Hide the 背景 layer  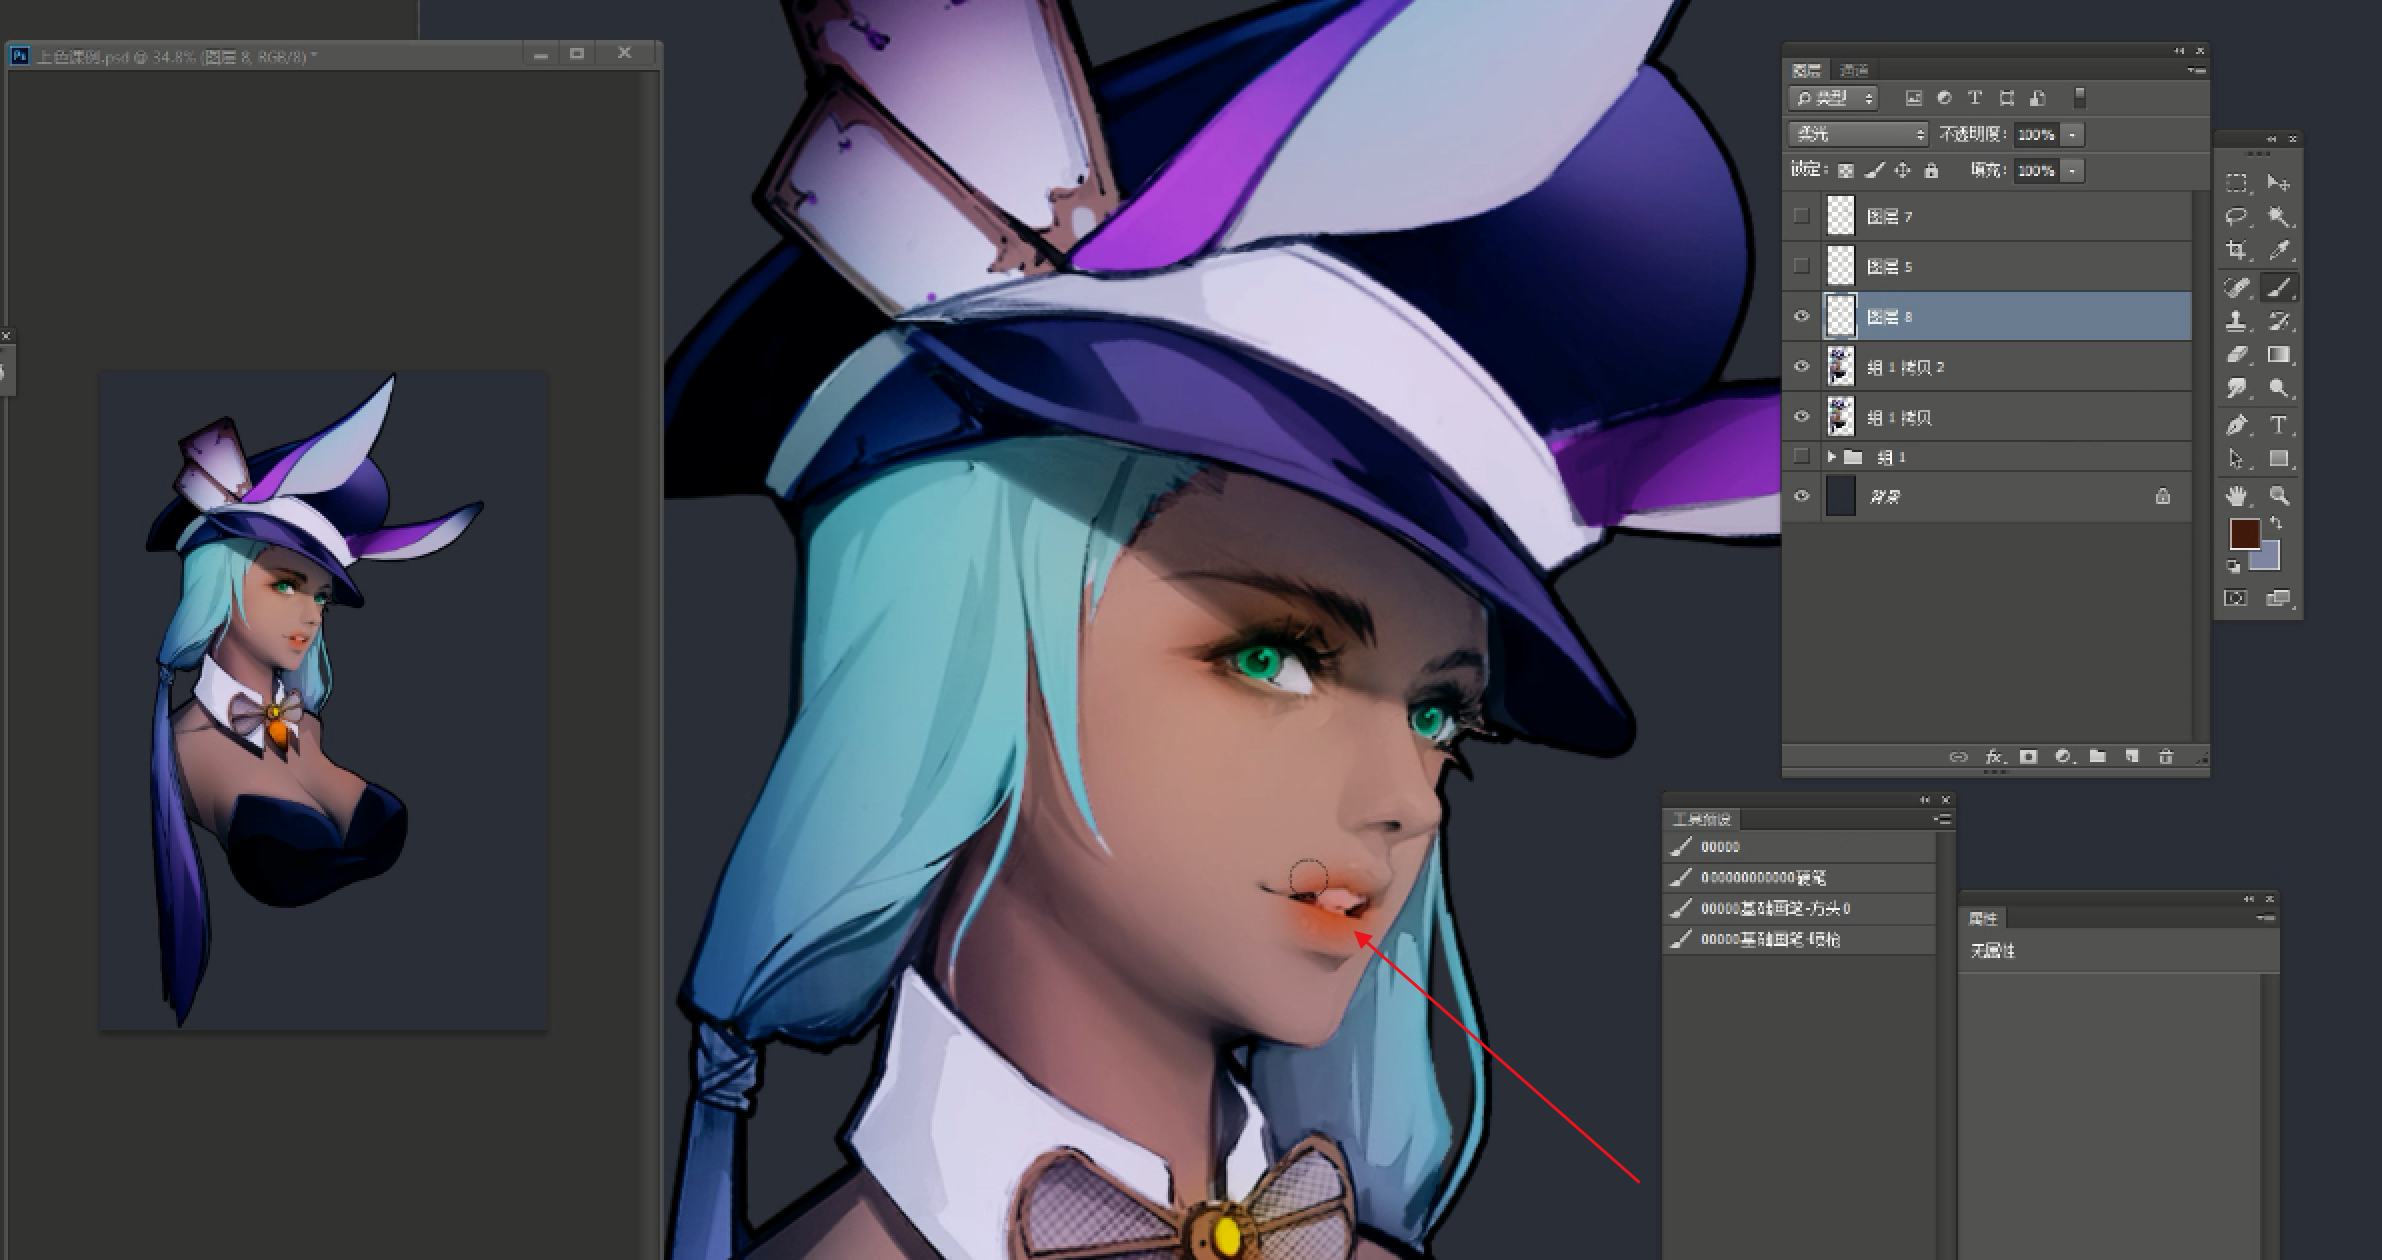pos(1802,496)
